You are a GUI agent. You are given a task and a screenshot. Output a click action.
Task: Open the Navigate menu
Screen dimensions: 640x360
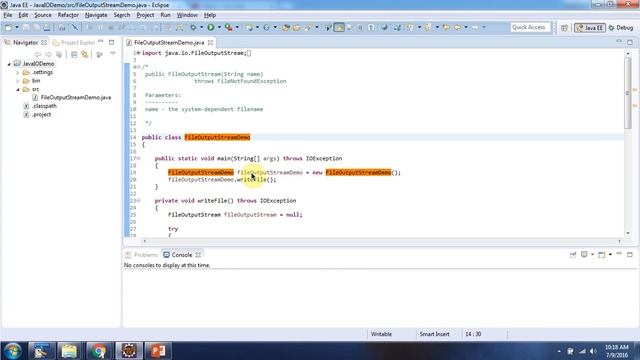tap(96, 15)
